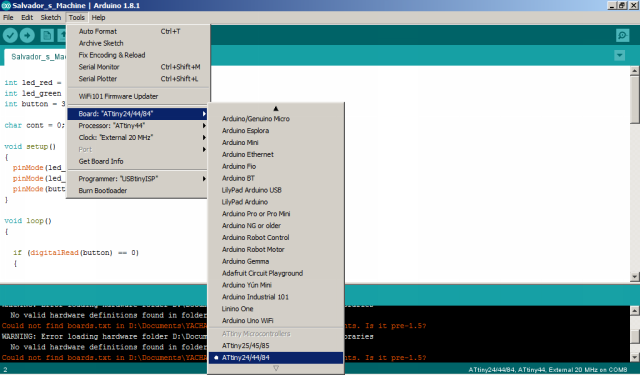Open the Edit menu
640x375 pixels.
tap(27, 18)
